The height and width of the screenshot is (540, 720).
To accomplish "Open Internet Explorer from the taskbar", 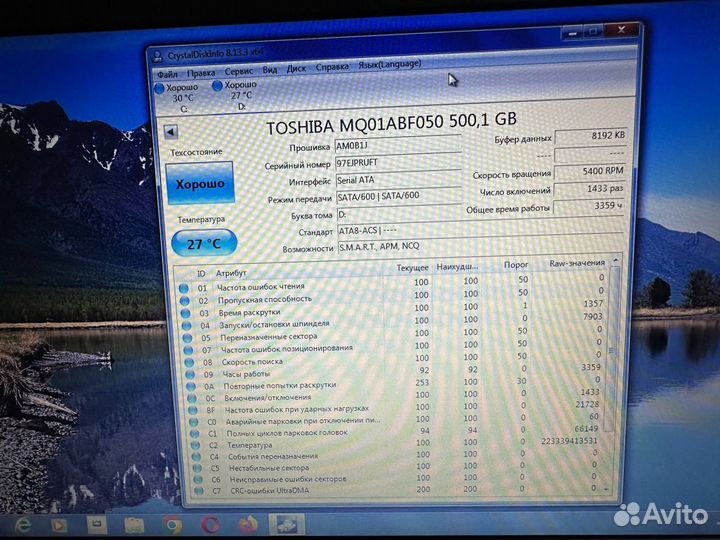I will [x=23, y=525].
